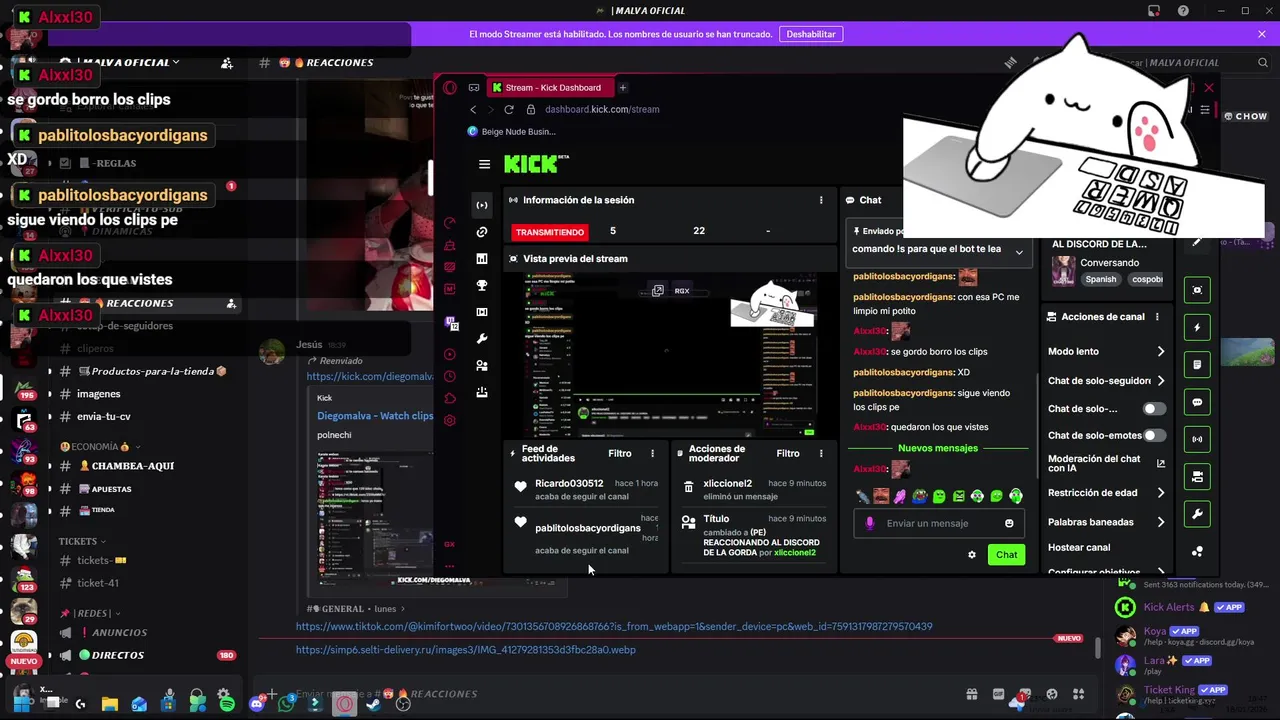
Task: Open the imagenes Discord channel
Action: point(98,394)
